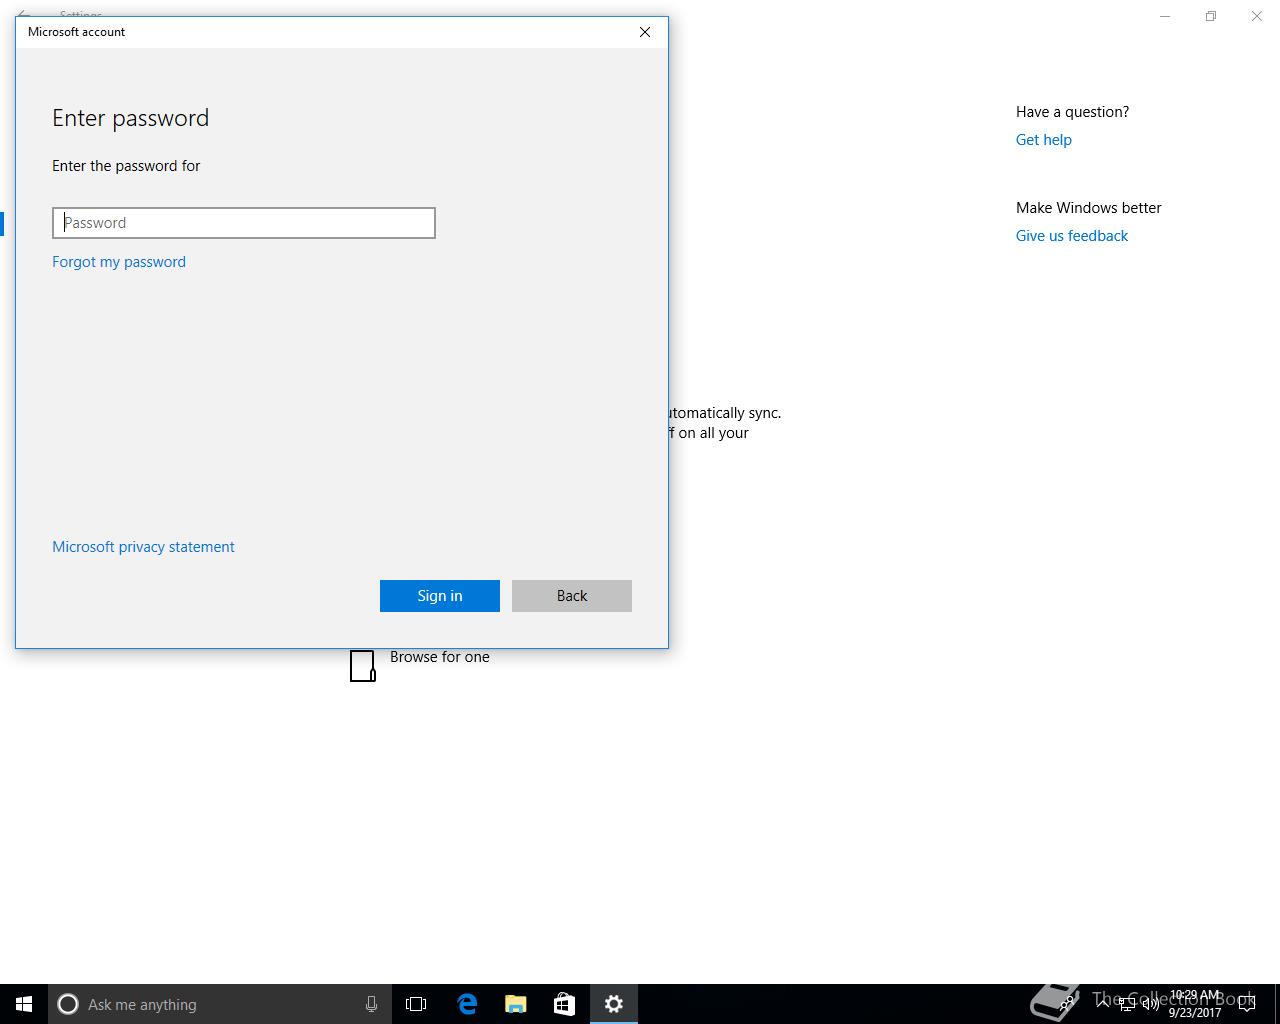Select the Settings gear taskbar icon
Image resolution: width=1280 pixels, height=1024 pixels.
(x=614, y=1004)
